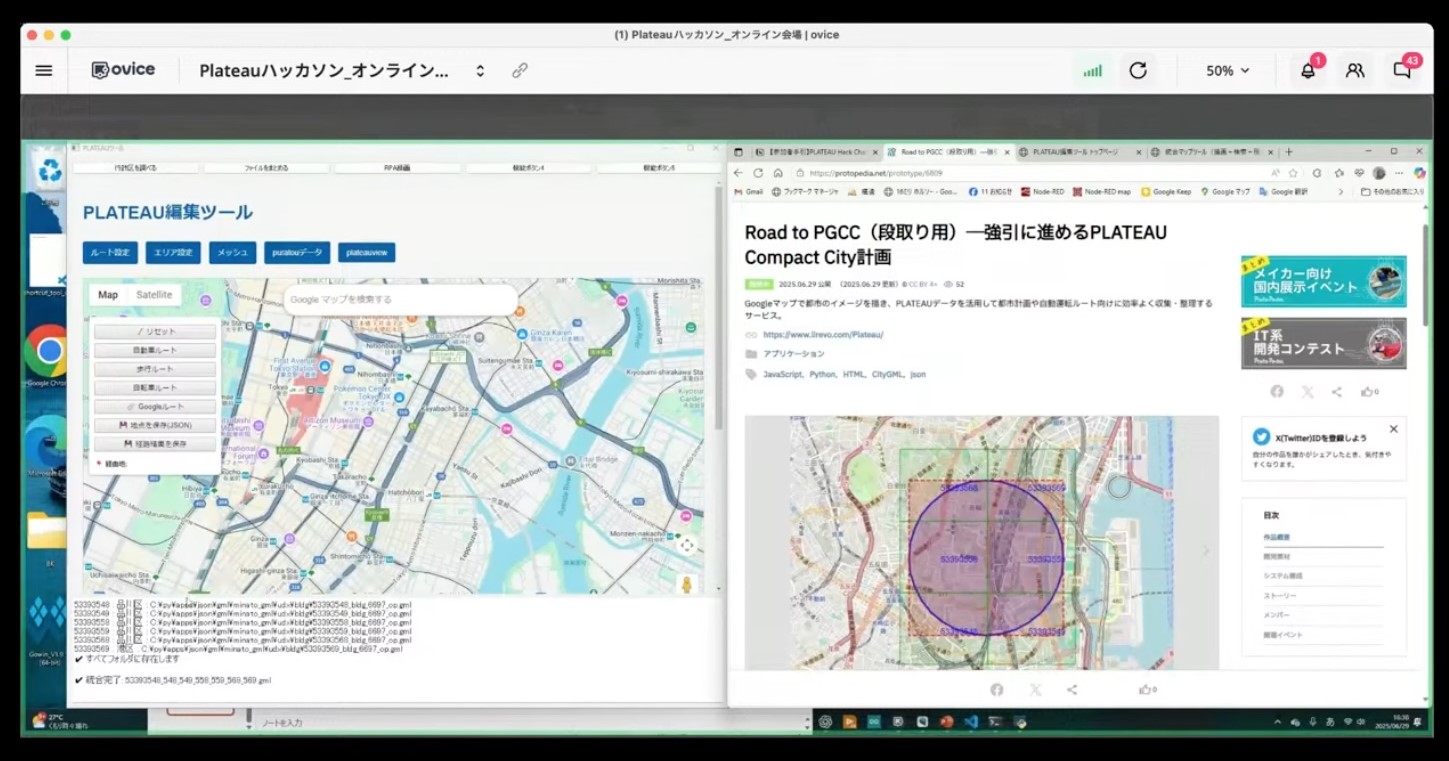
Task: Click the thumbs-up like icon under the title
Action: point(1366,392)
